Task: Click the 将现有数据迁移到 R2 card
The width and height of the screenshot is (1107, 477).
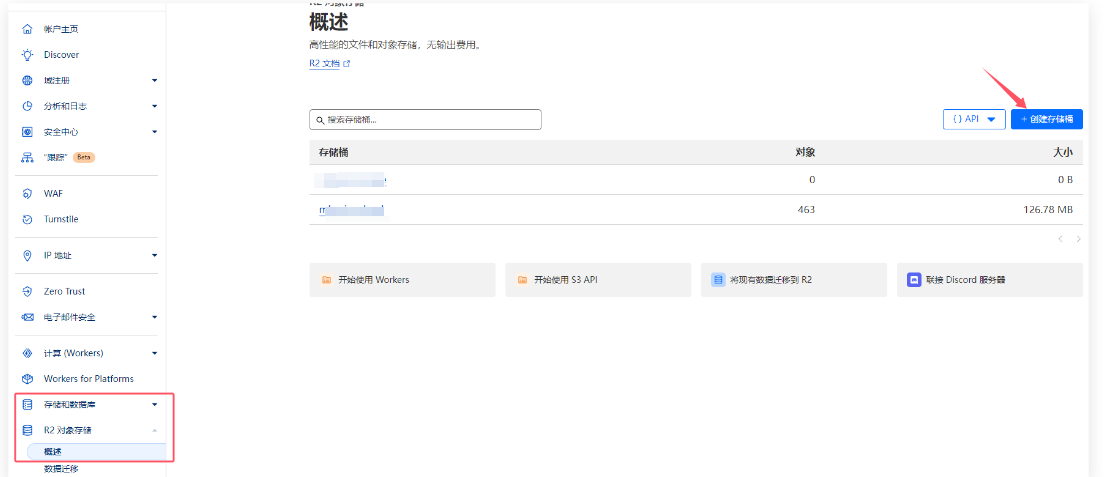Action: [x=794, y=279]
